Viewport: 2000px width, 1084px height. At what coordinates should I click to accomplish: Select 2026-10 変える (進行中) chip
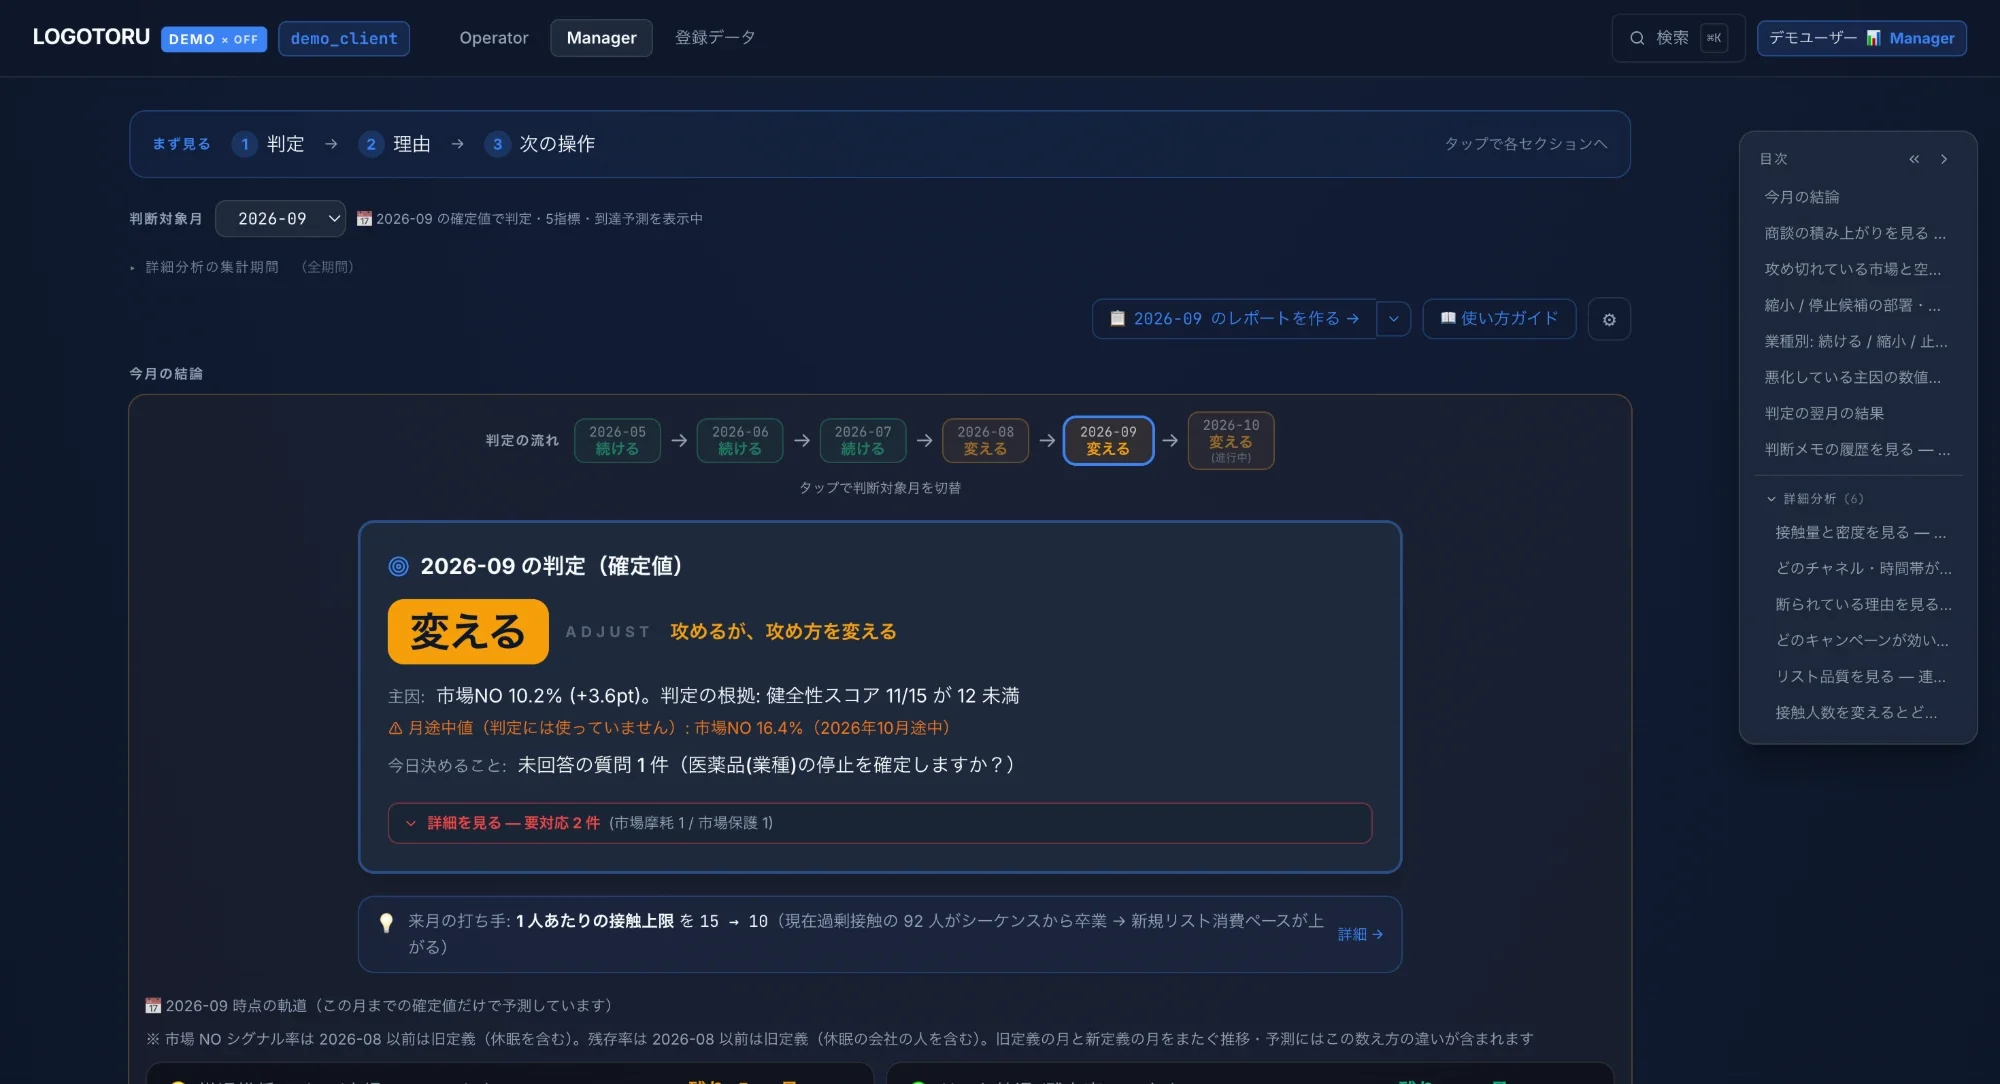tap(1231, 440)
